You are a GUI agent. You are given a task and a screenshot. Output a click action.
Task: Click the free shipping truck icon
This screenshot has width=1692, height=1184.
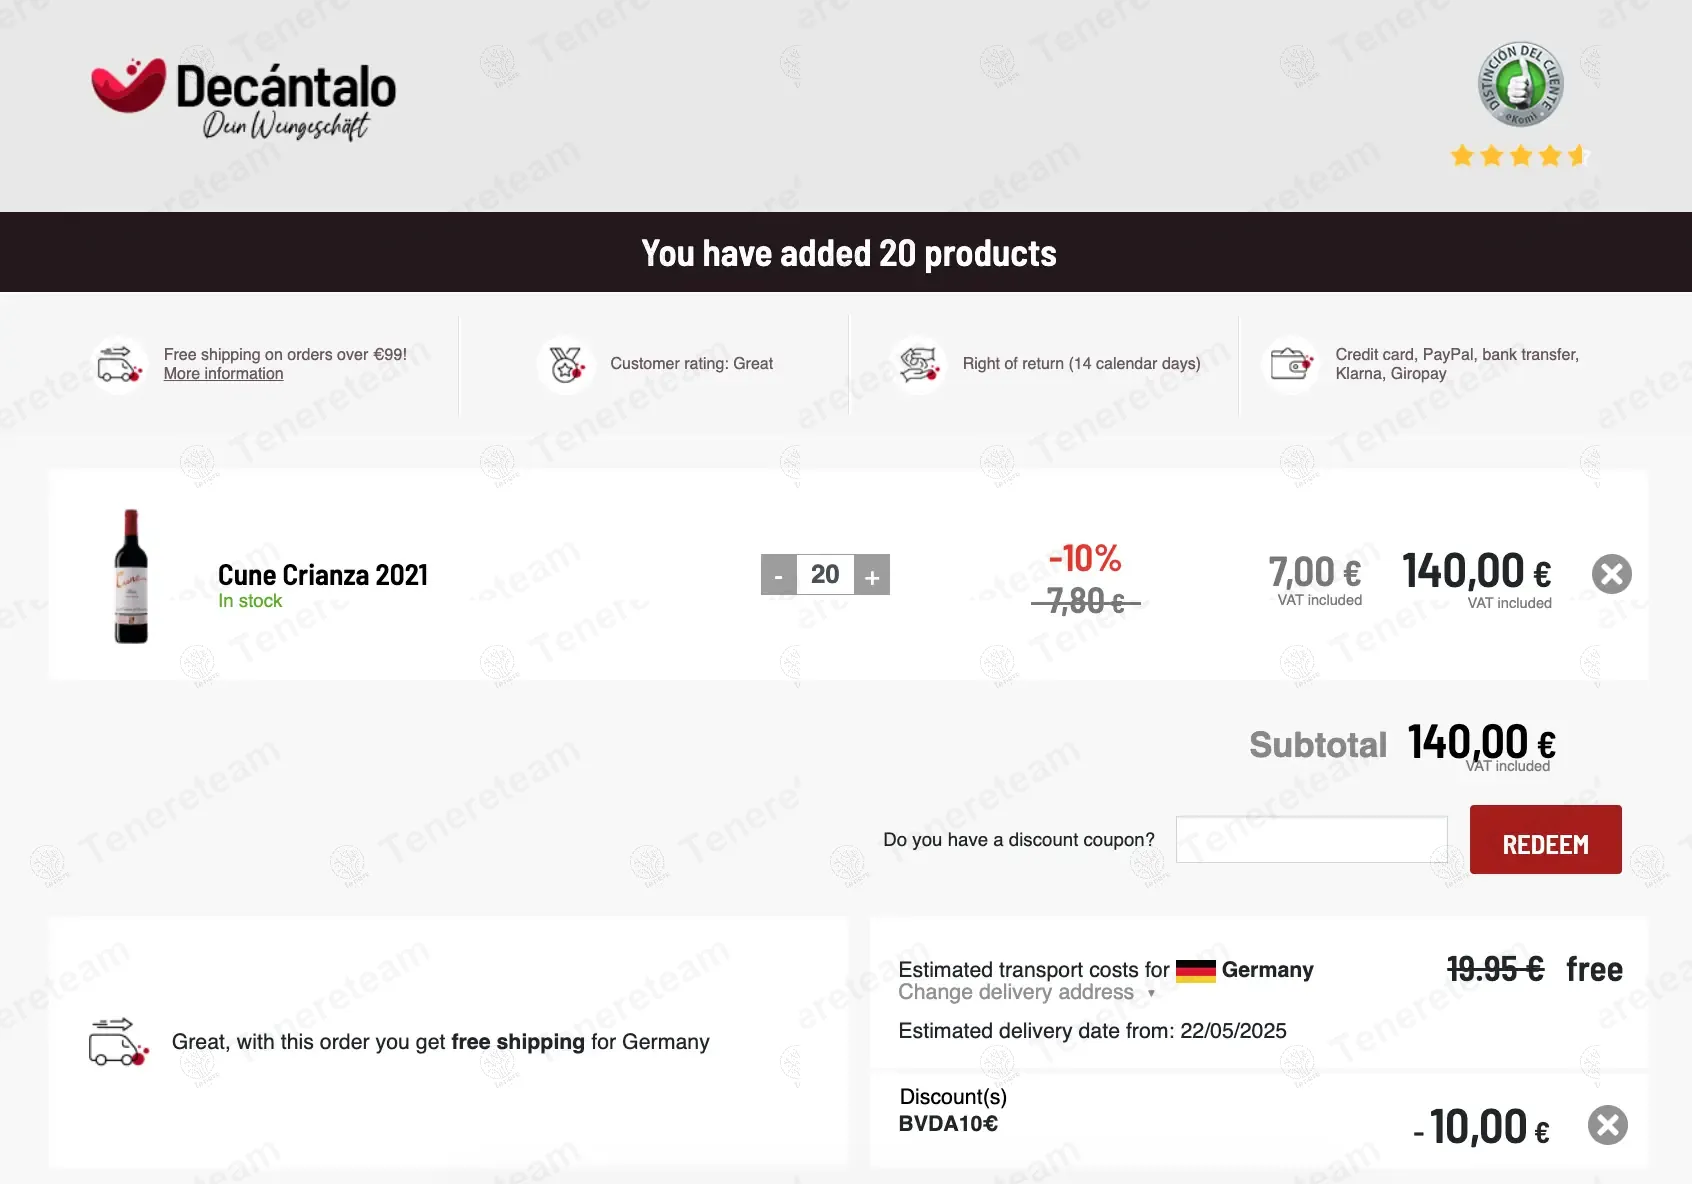(x=120, y=364)
